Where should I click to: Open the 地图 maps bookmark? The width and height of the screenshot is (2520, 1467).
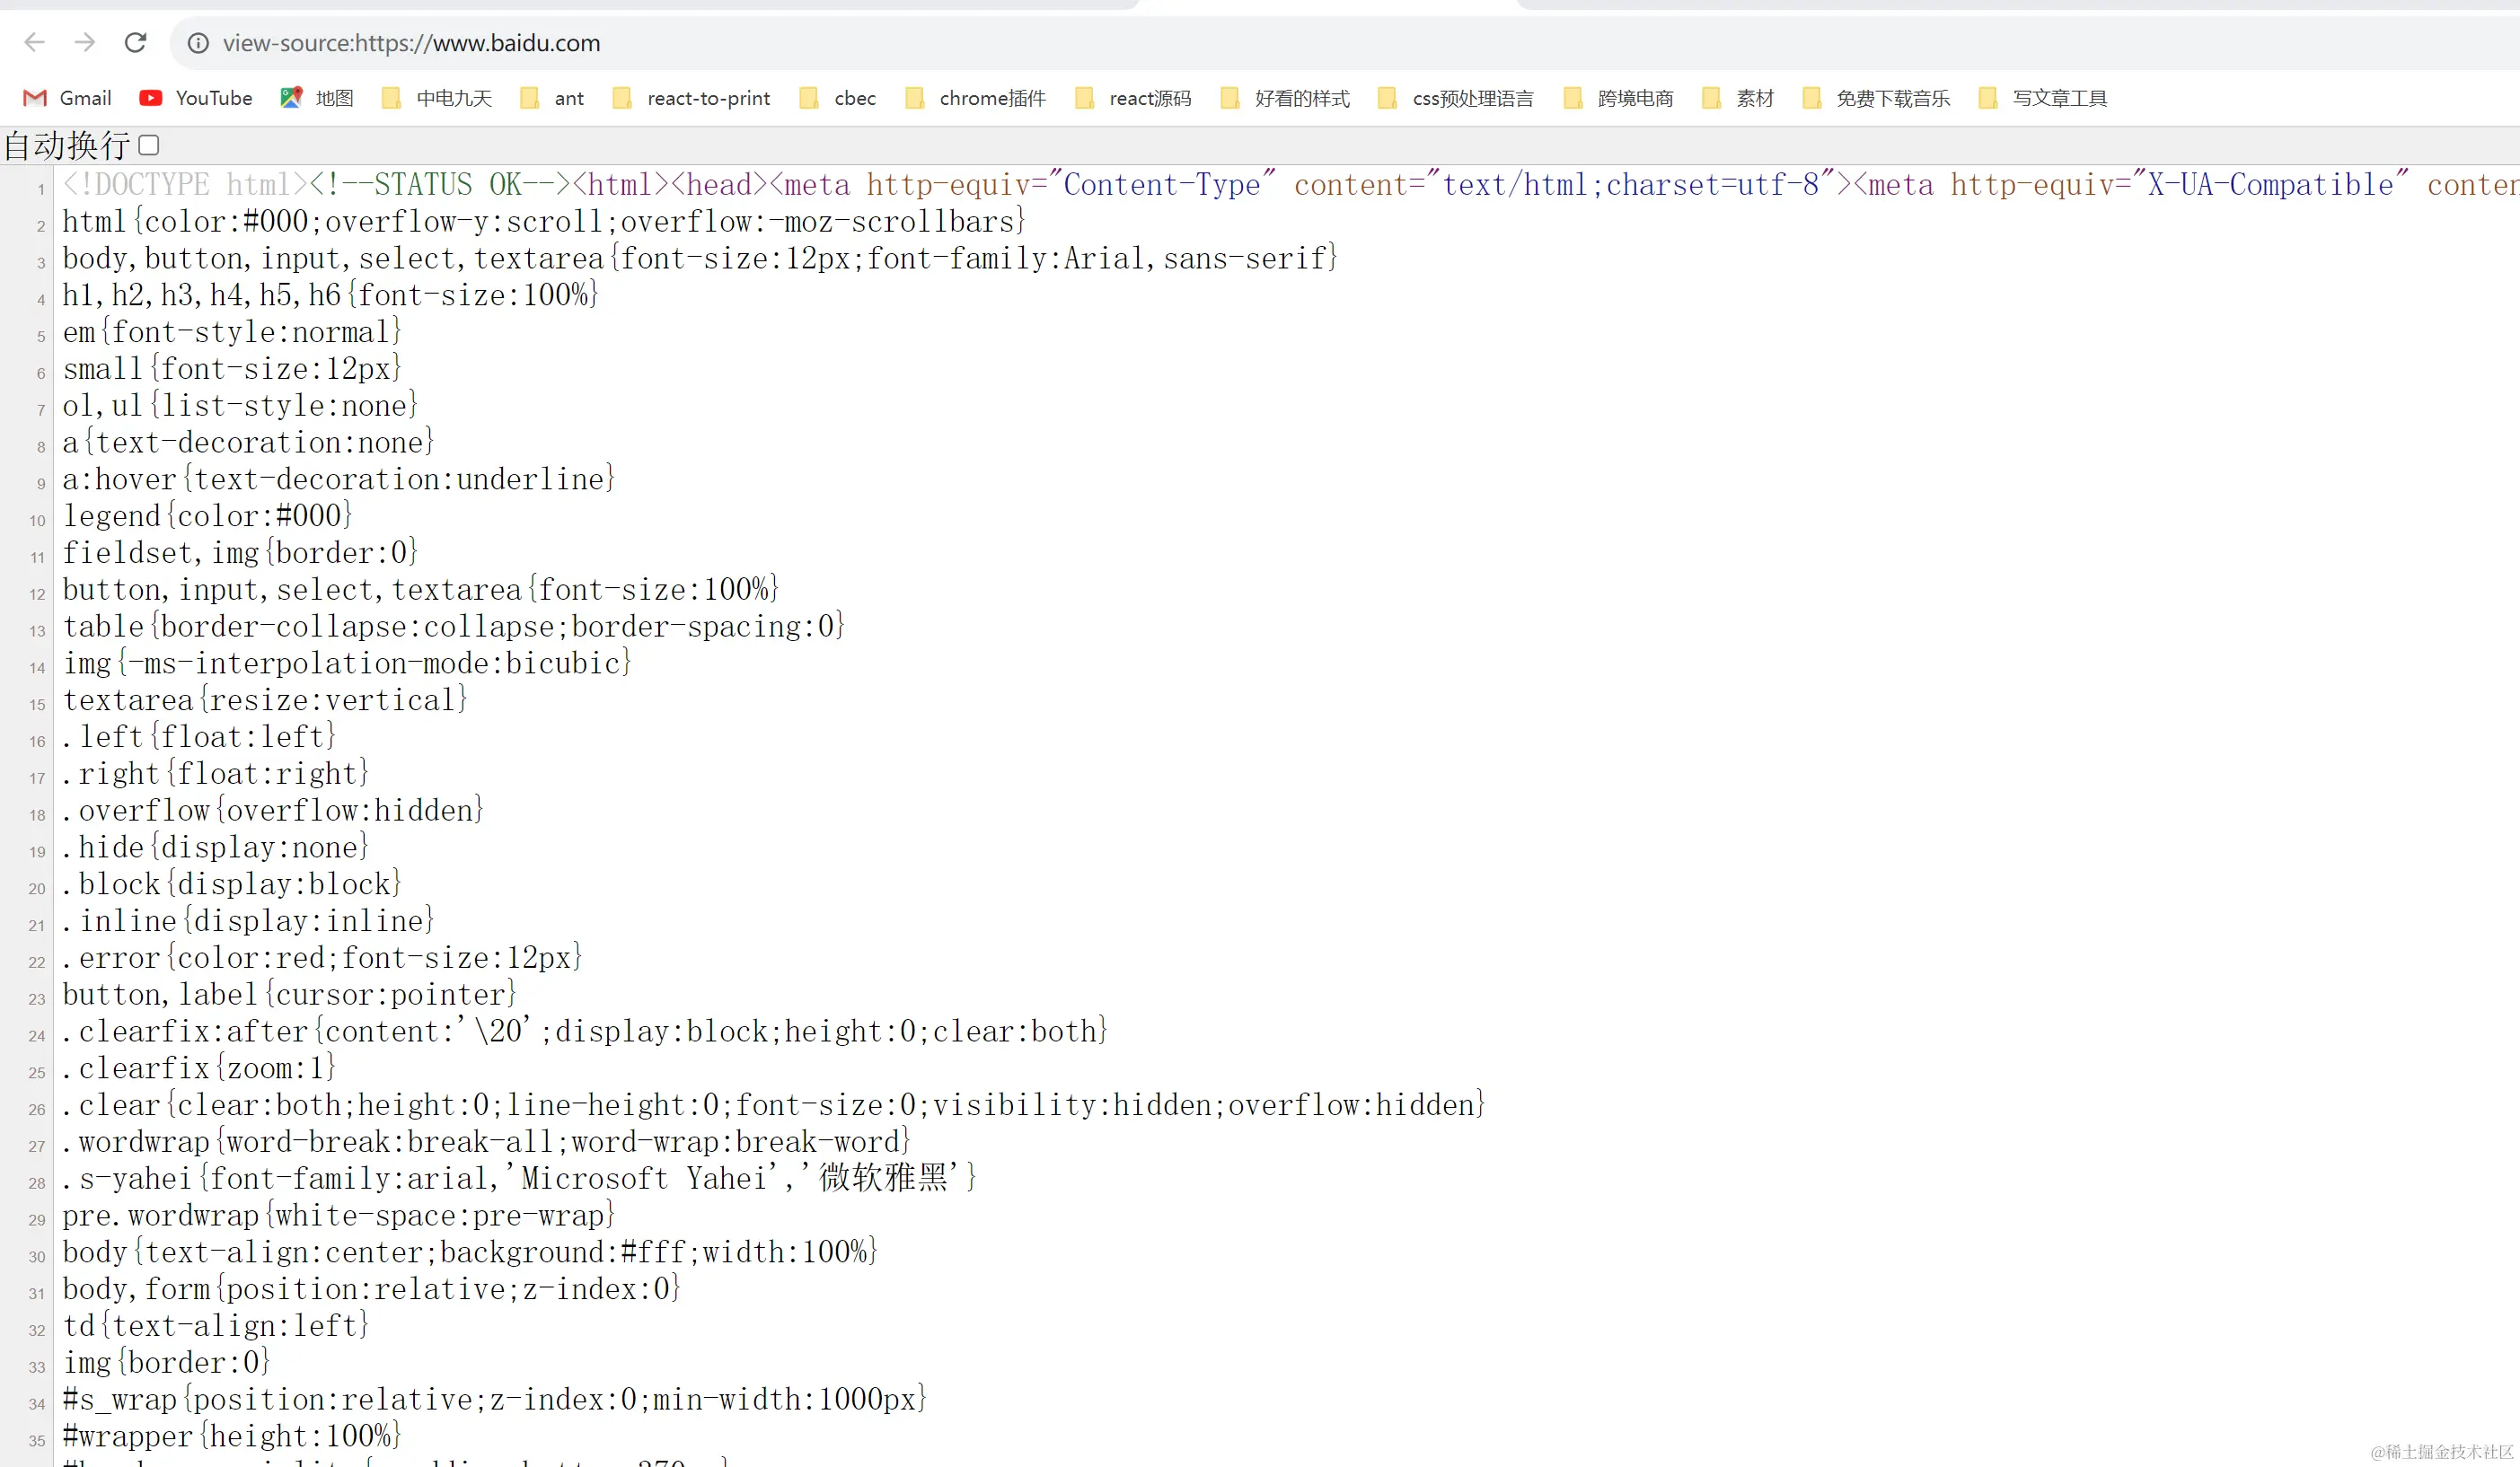click(x=317, y=98)
